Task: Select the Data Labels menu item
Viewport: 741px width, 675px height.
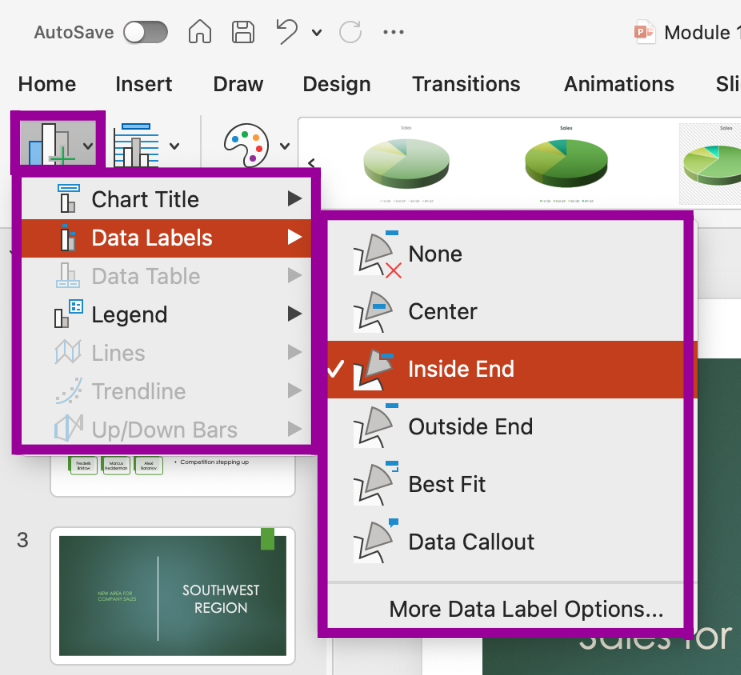Action: pyautogui.click(x=166, y=238)
